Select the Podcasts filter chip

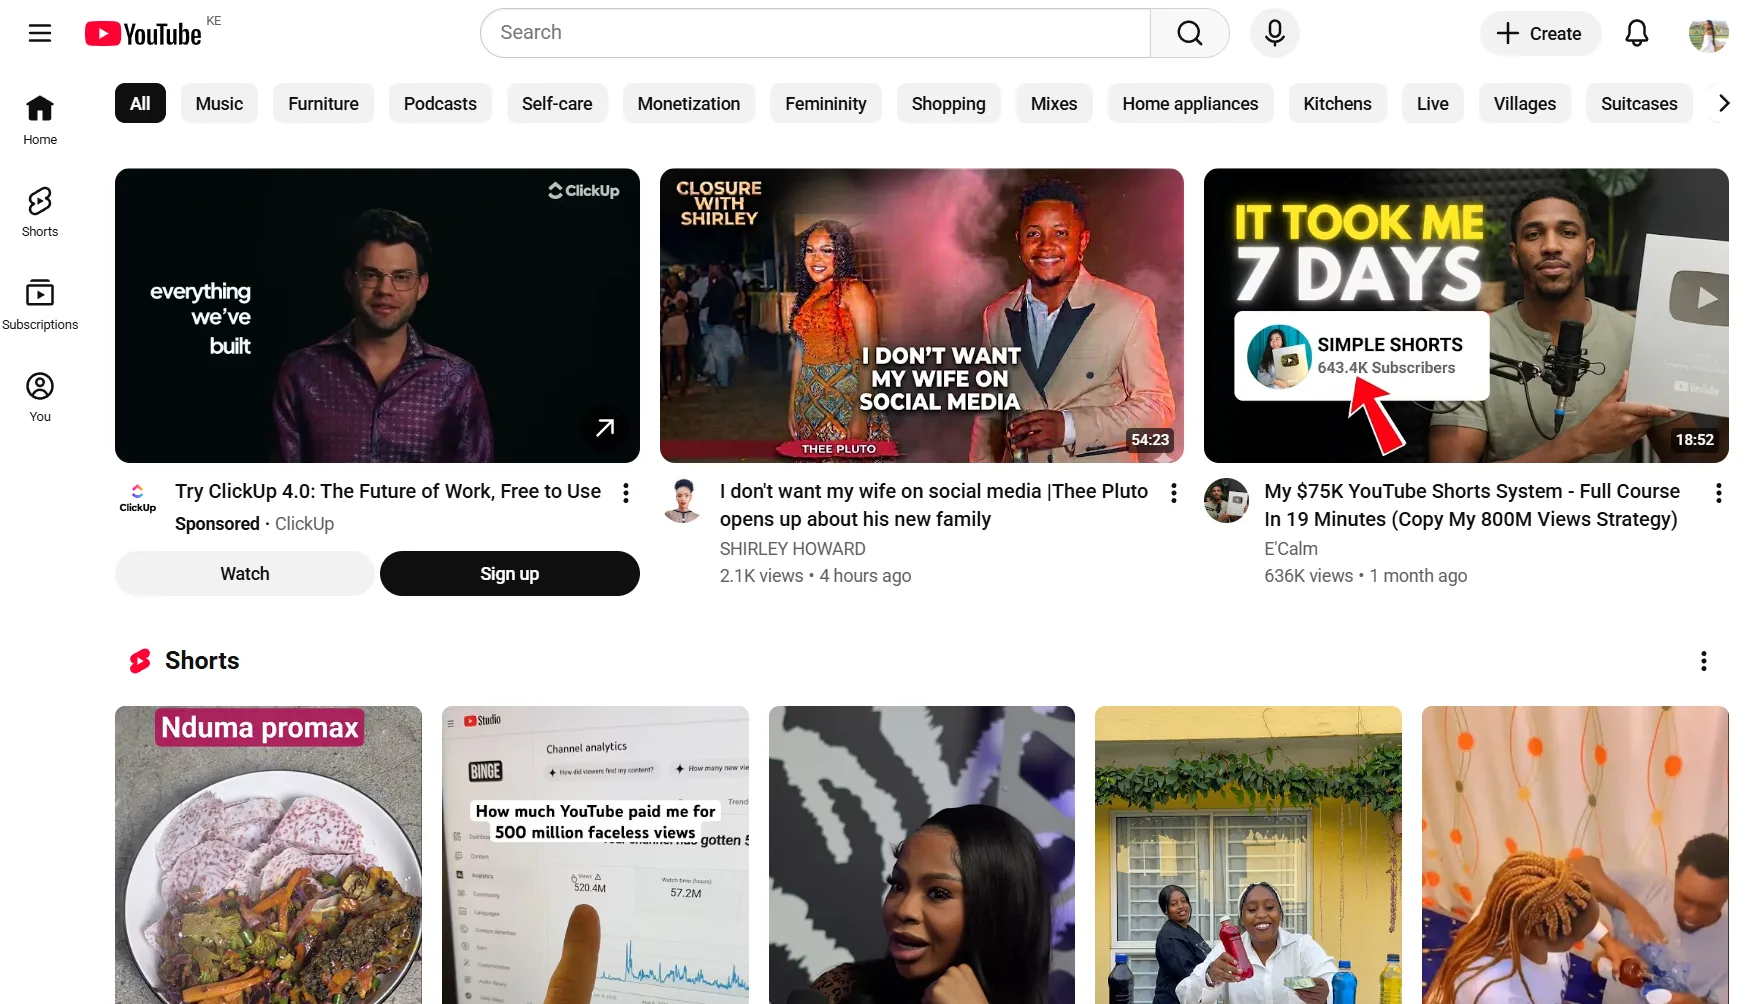440,103
